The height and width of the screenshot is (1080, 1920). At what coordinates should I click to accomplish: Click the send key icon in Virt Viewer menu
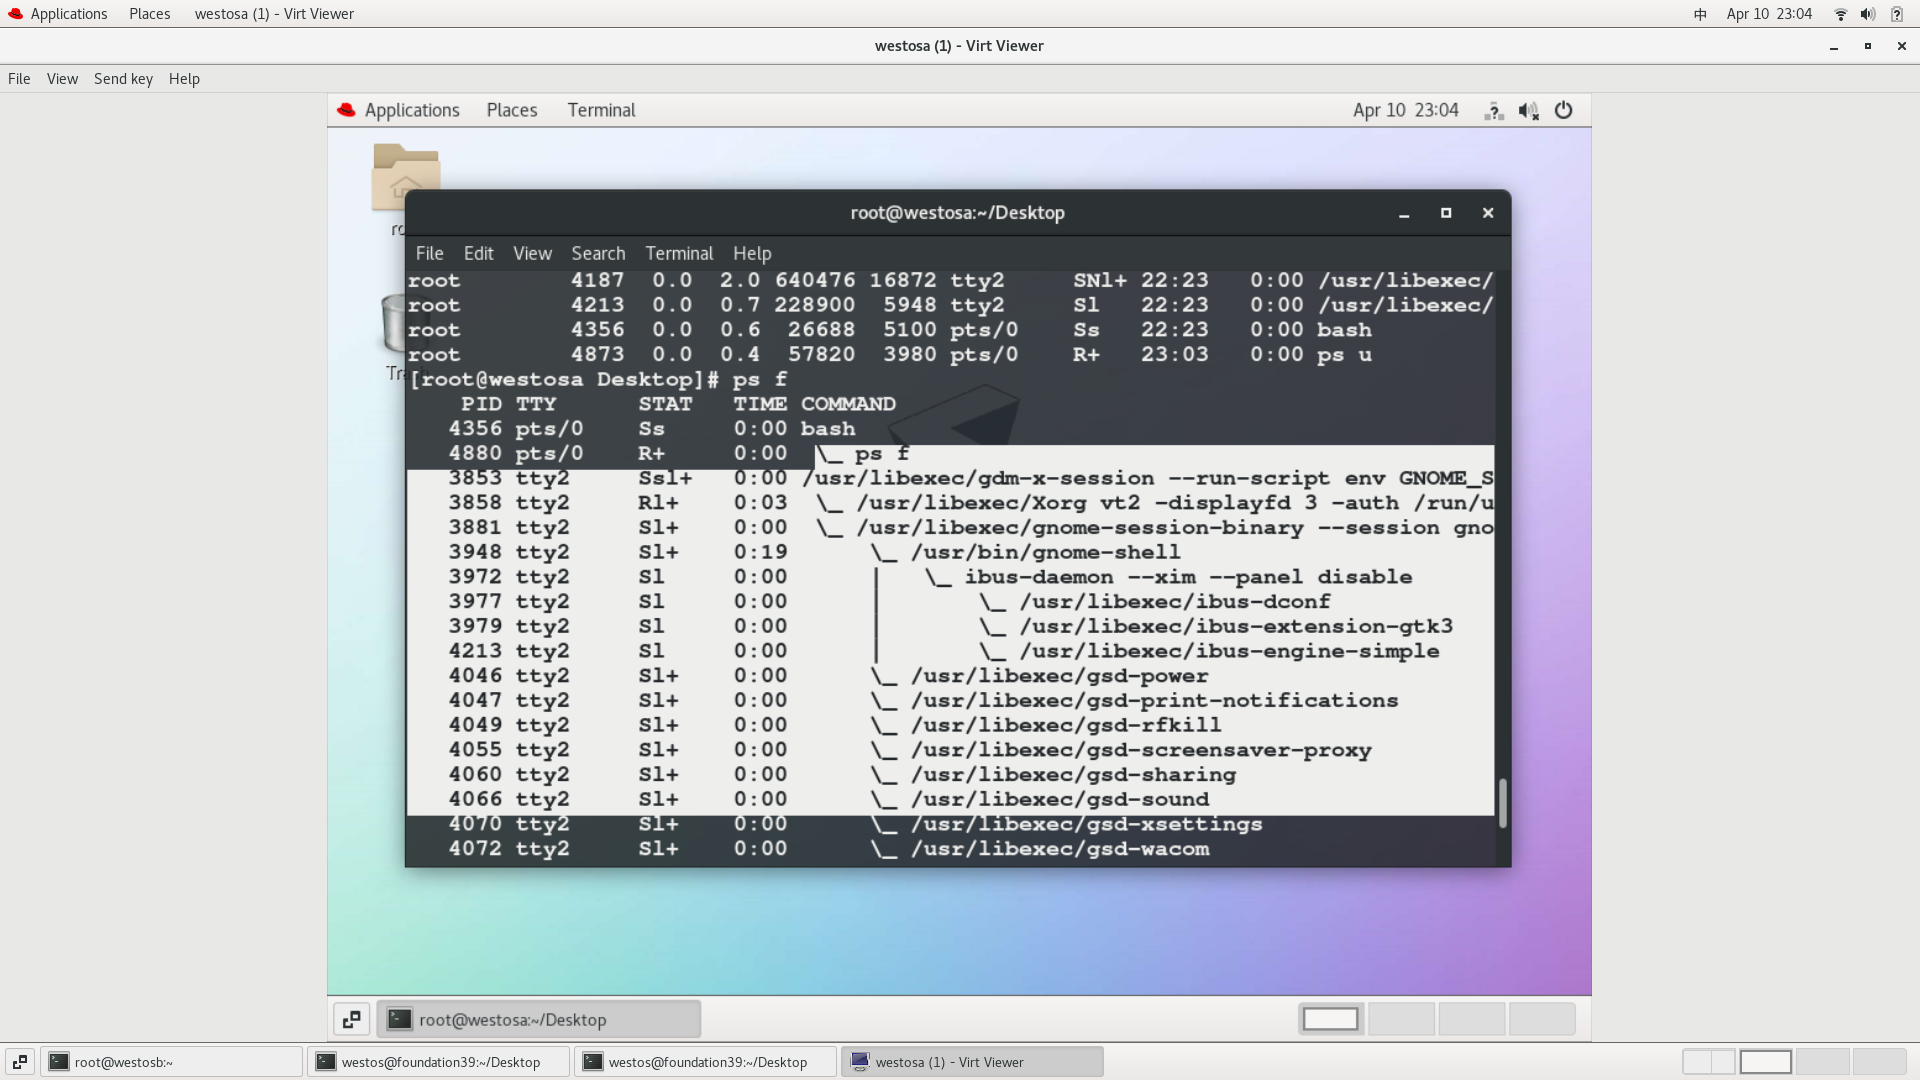click(123, 78)
